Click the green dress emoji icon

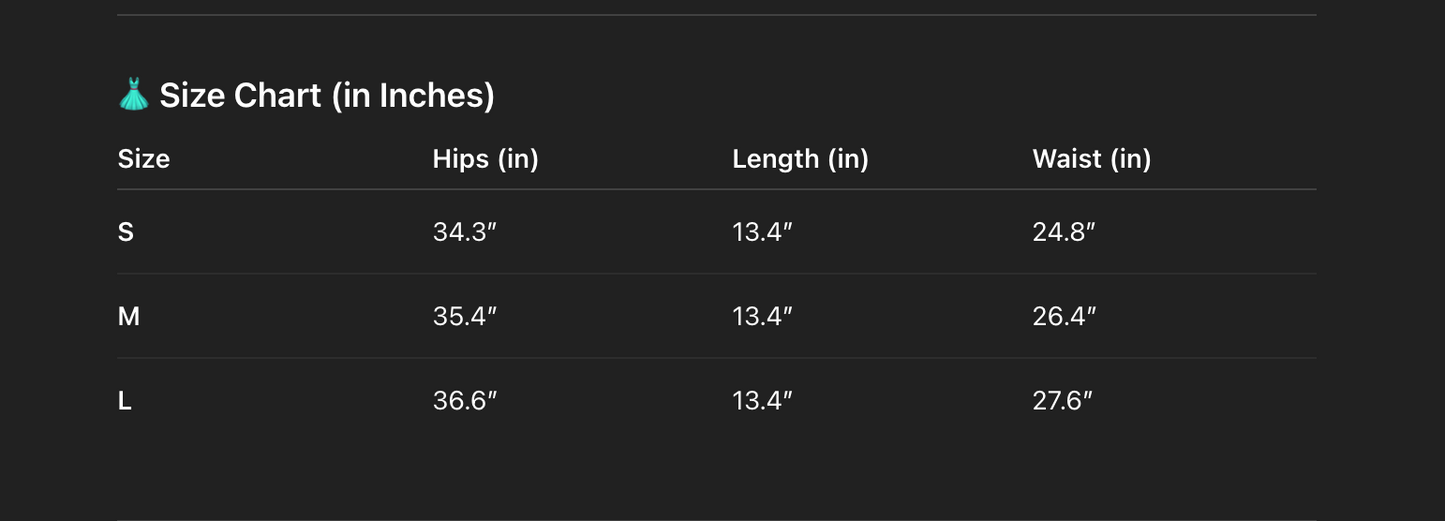[x=133, y=95]
